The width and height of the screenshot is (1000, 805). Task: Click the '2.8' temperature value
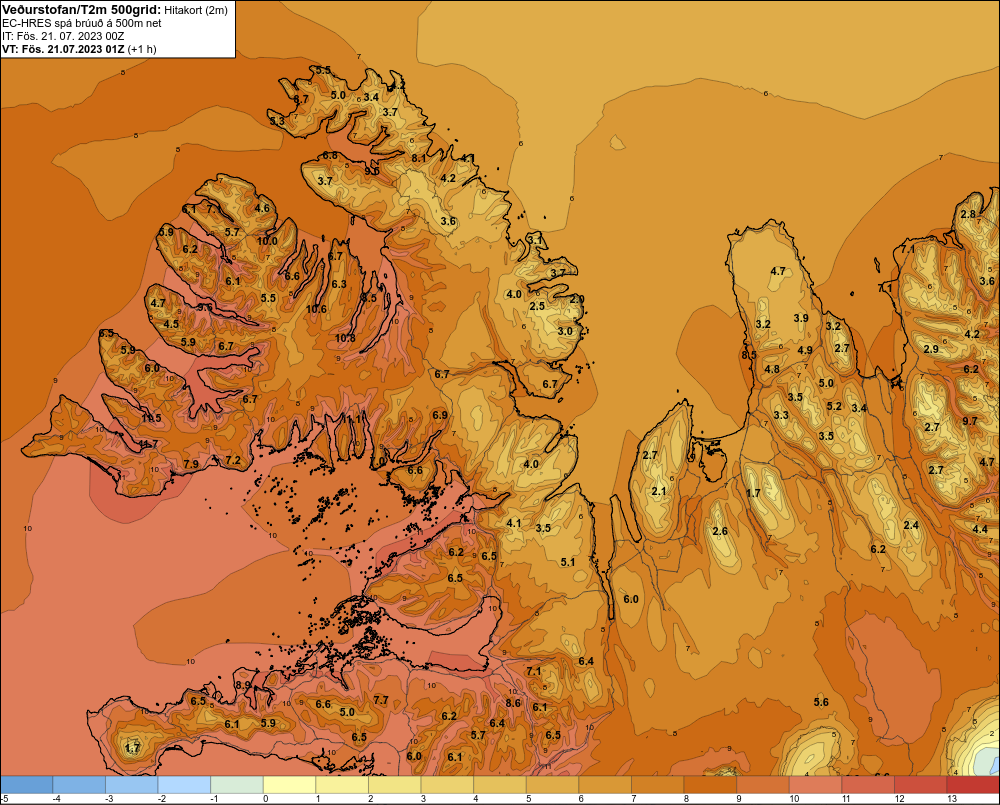click(968, 214)
